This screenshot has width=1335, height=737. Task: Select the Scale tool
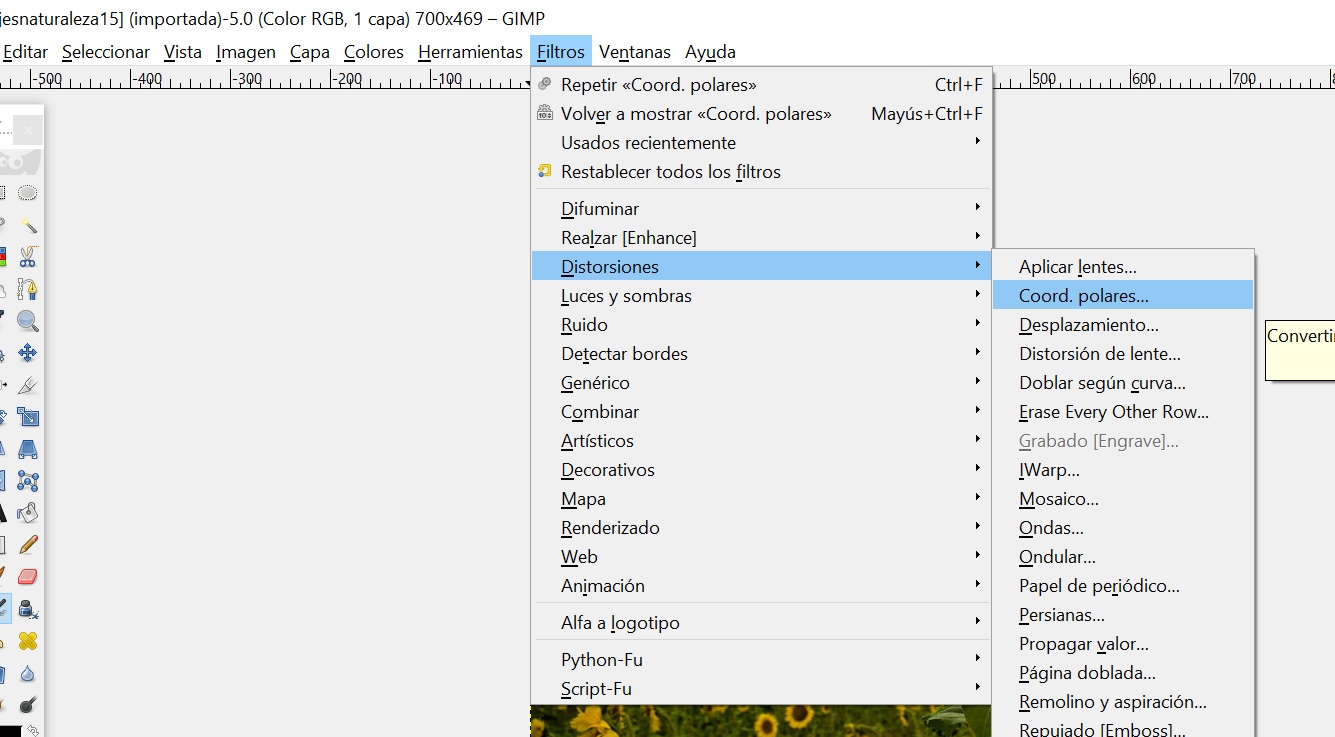pos(28,417)
